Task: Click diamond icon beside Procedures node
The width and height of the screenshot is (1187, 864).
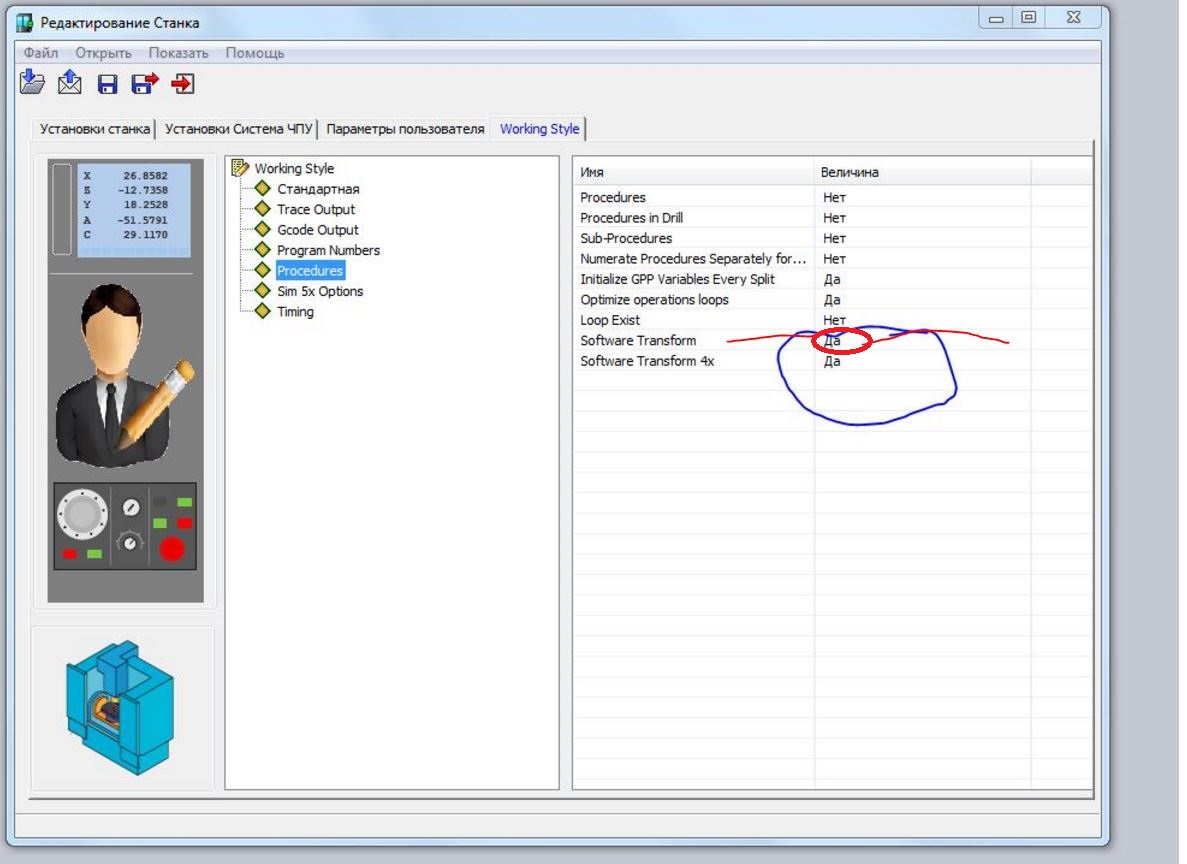Action: pyautogui.click(x=263, y=270)
